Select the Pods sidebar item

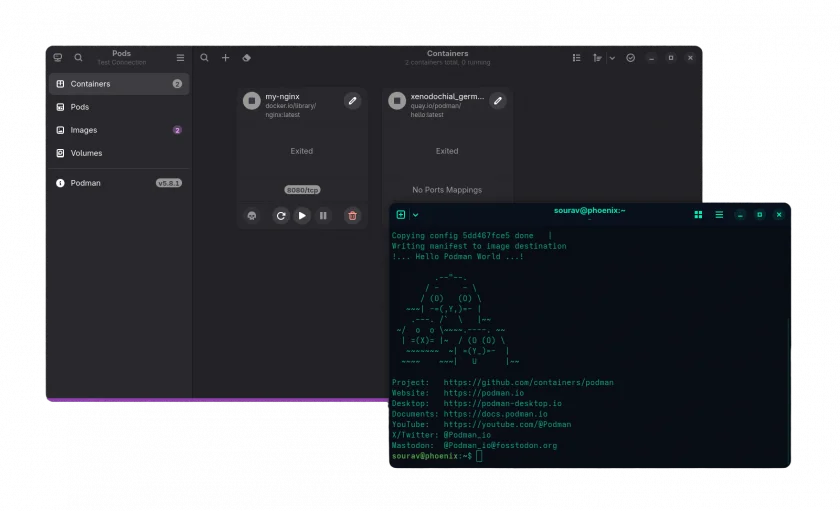tap(119, 107)
